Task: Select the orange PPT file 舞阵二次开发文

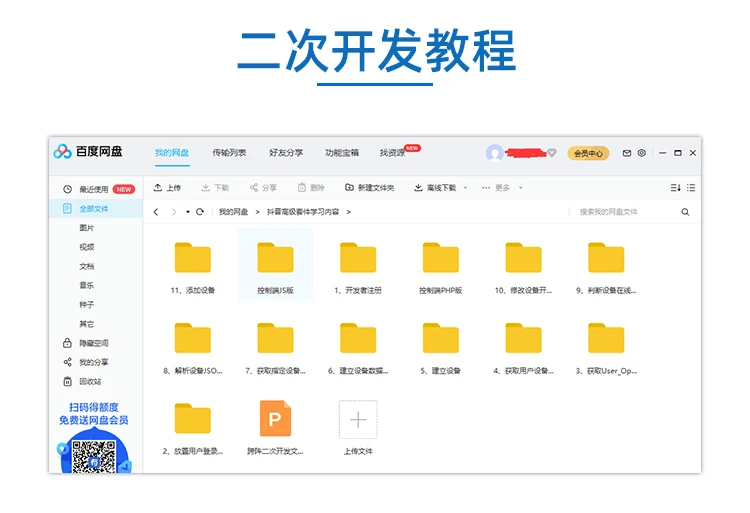Action: pyautogui.click(x=275, y=418)
